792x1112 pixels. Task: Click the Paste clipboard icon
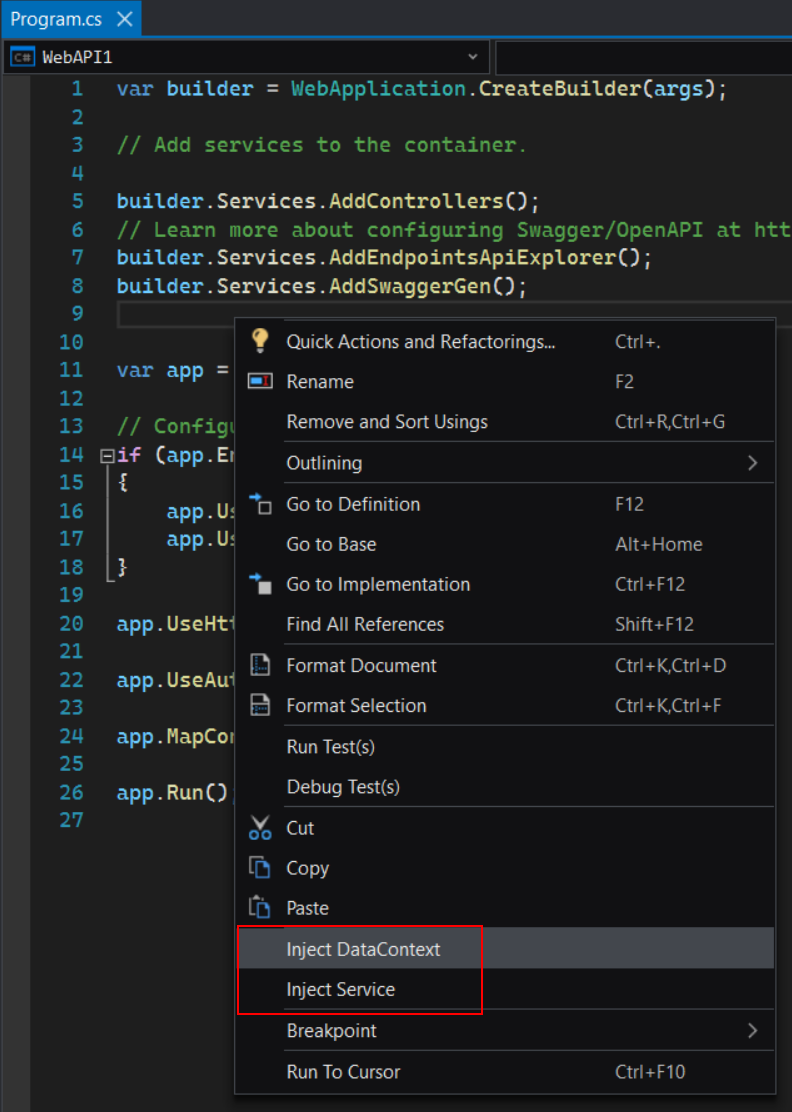(x=260, y=908)
